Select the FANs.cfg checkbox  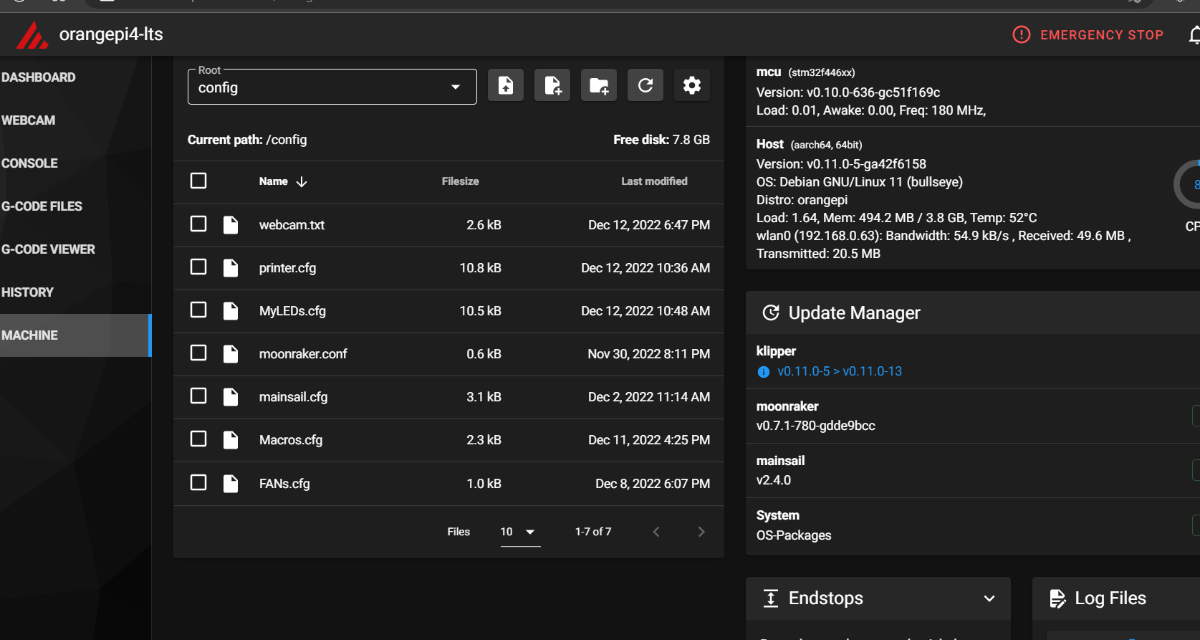(x=198, y=483)
